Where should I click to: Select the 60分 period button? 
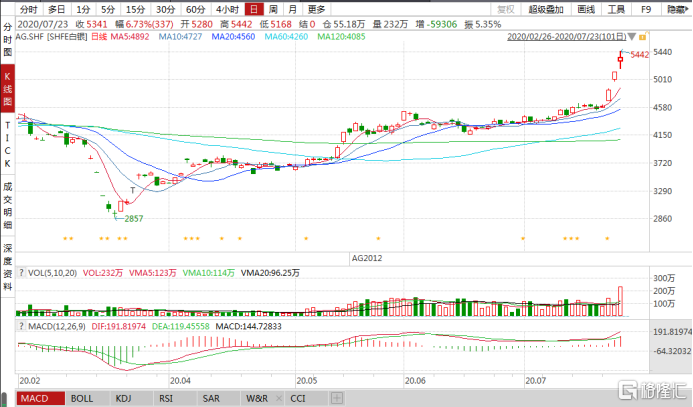pyautogui.click(x=195, y=9)
